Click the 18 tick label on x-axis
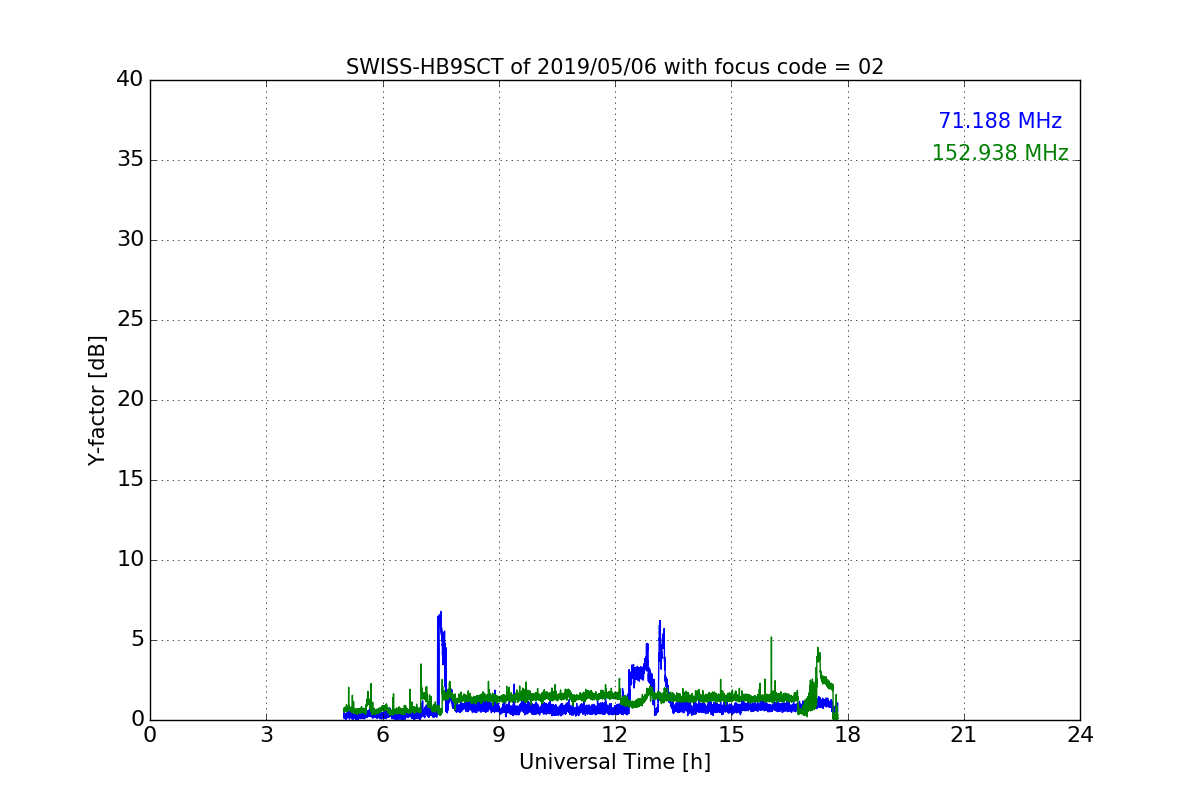This screenshot has height=800, width=1200. click(x=848, y=735)
